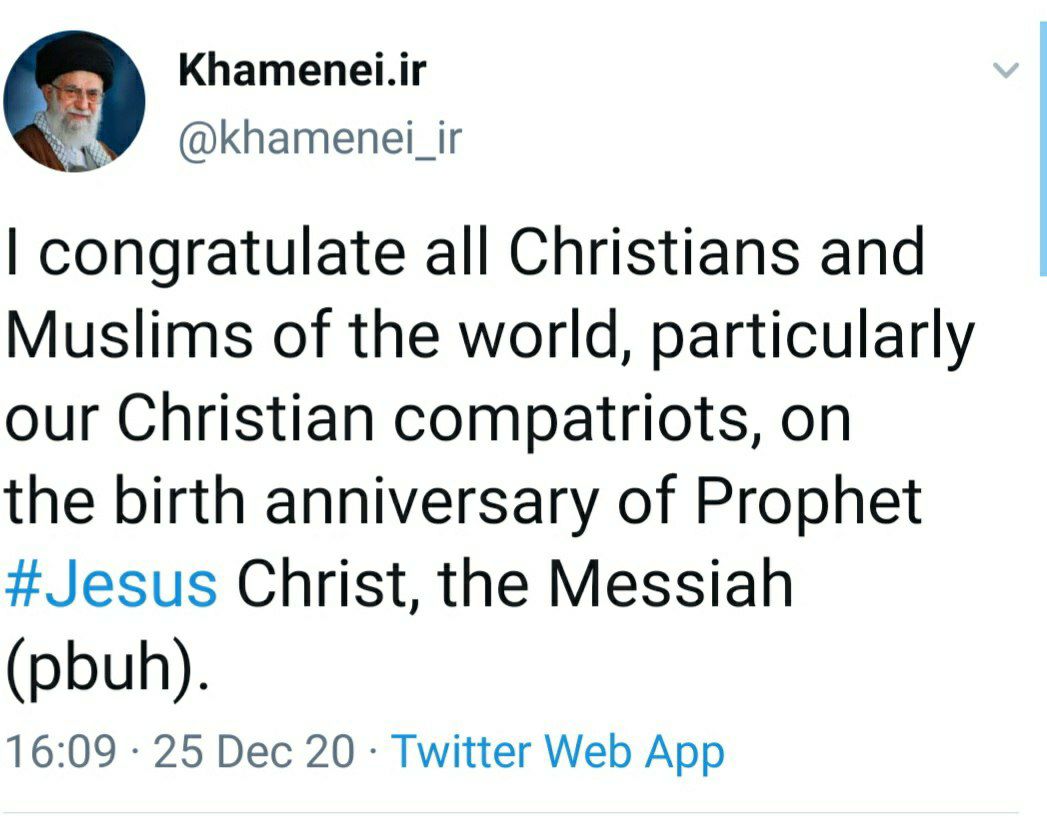
Task: Open the #Jesus hashtag
Action: coord(111,584)
